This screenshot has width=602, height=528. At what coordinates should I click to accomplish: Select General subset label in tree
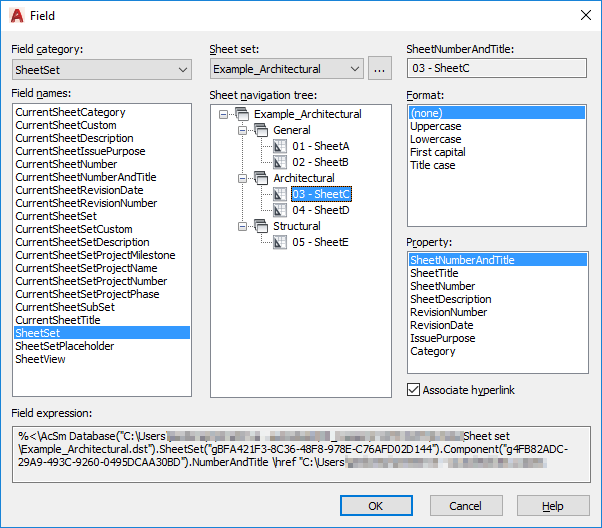[292, 130]
